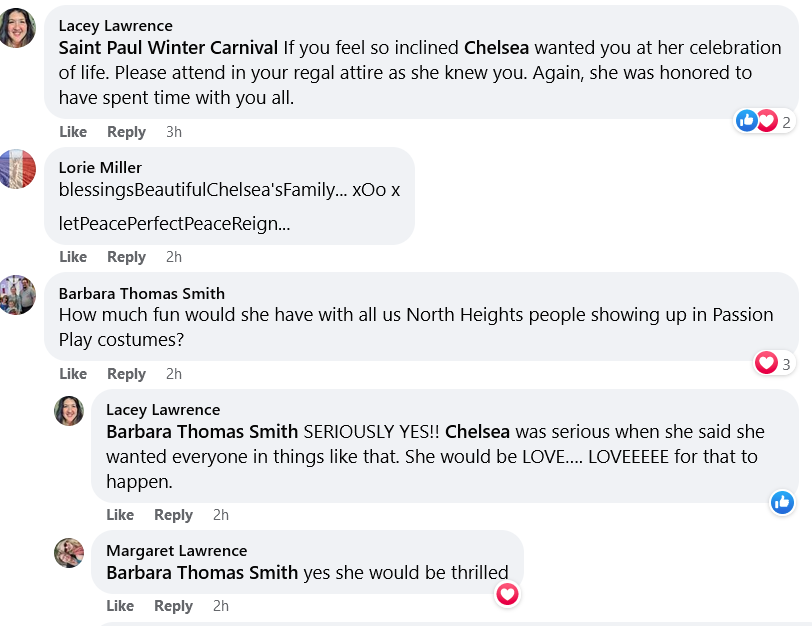Open the like reaction icon on the Saint Paul Winter Carnival comment

[x=747, y=121]
